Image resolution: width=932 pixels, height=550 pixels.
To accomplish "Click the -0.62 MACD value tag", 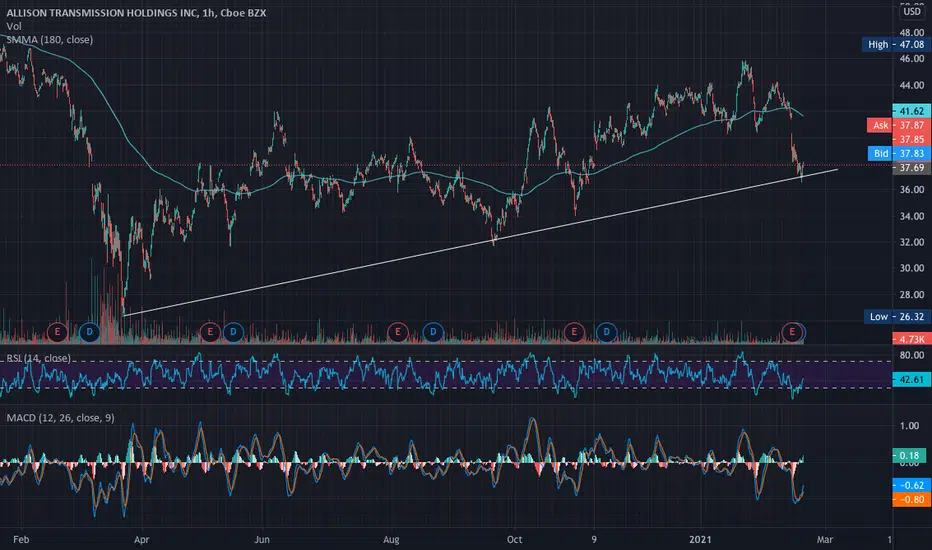I will pyautogui.click(x=911, y=485).
